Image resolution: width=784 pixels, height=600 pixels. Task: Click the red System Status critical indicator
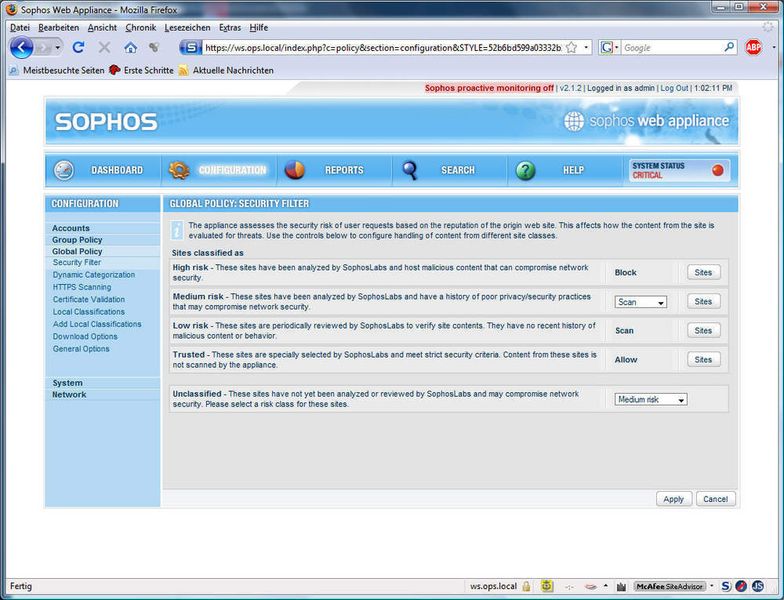coord(718,170)
